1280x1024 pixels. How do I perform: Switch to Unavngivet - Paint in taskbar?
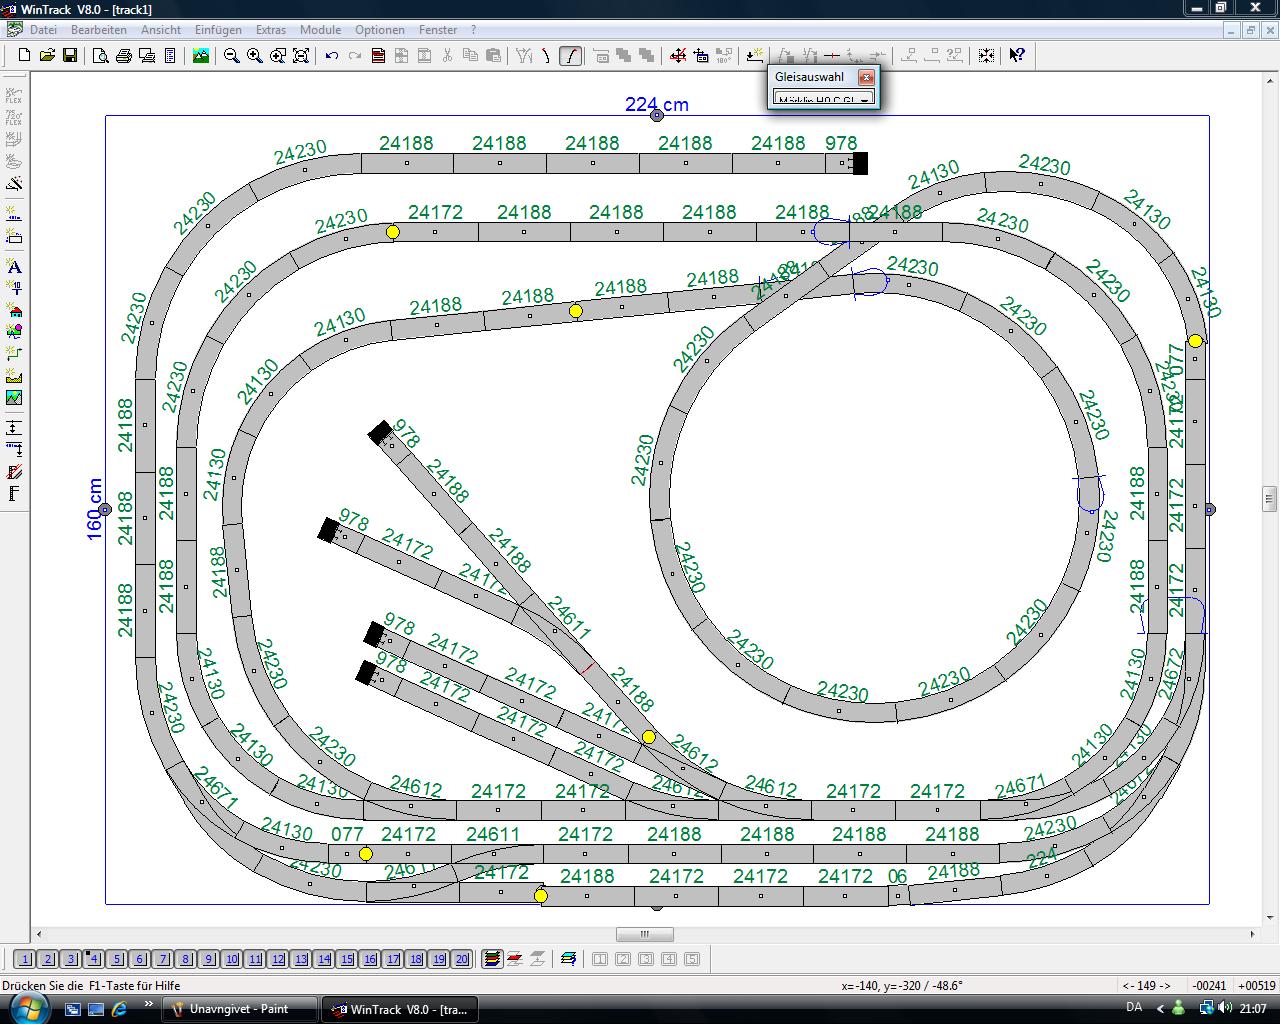coord(240,1009)
